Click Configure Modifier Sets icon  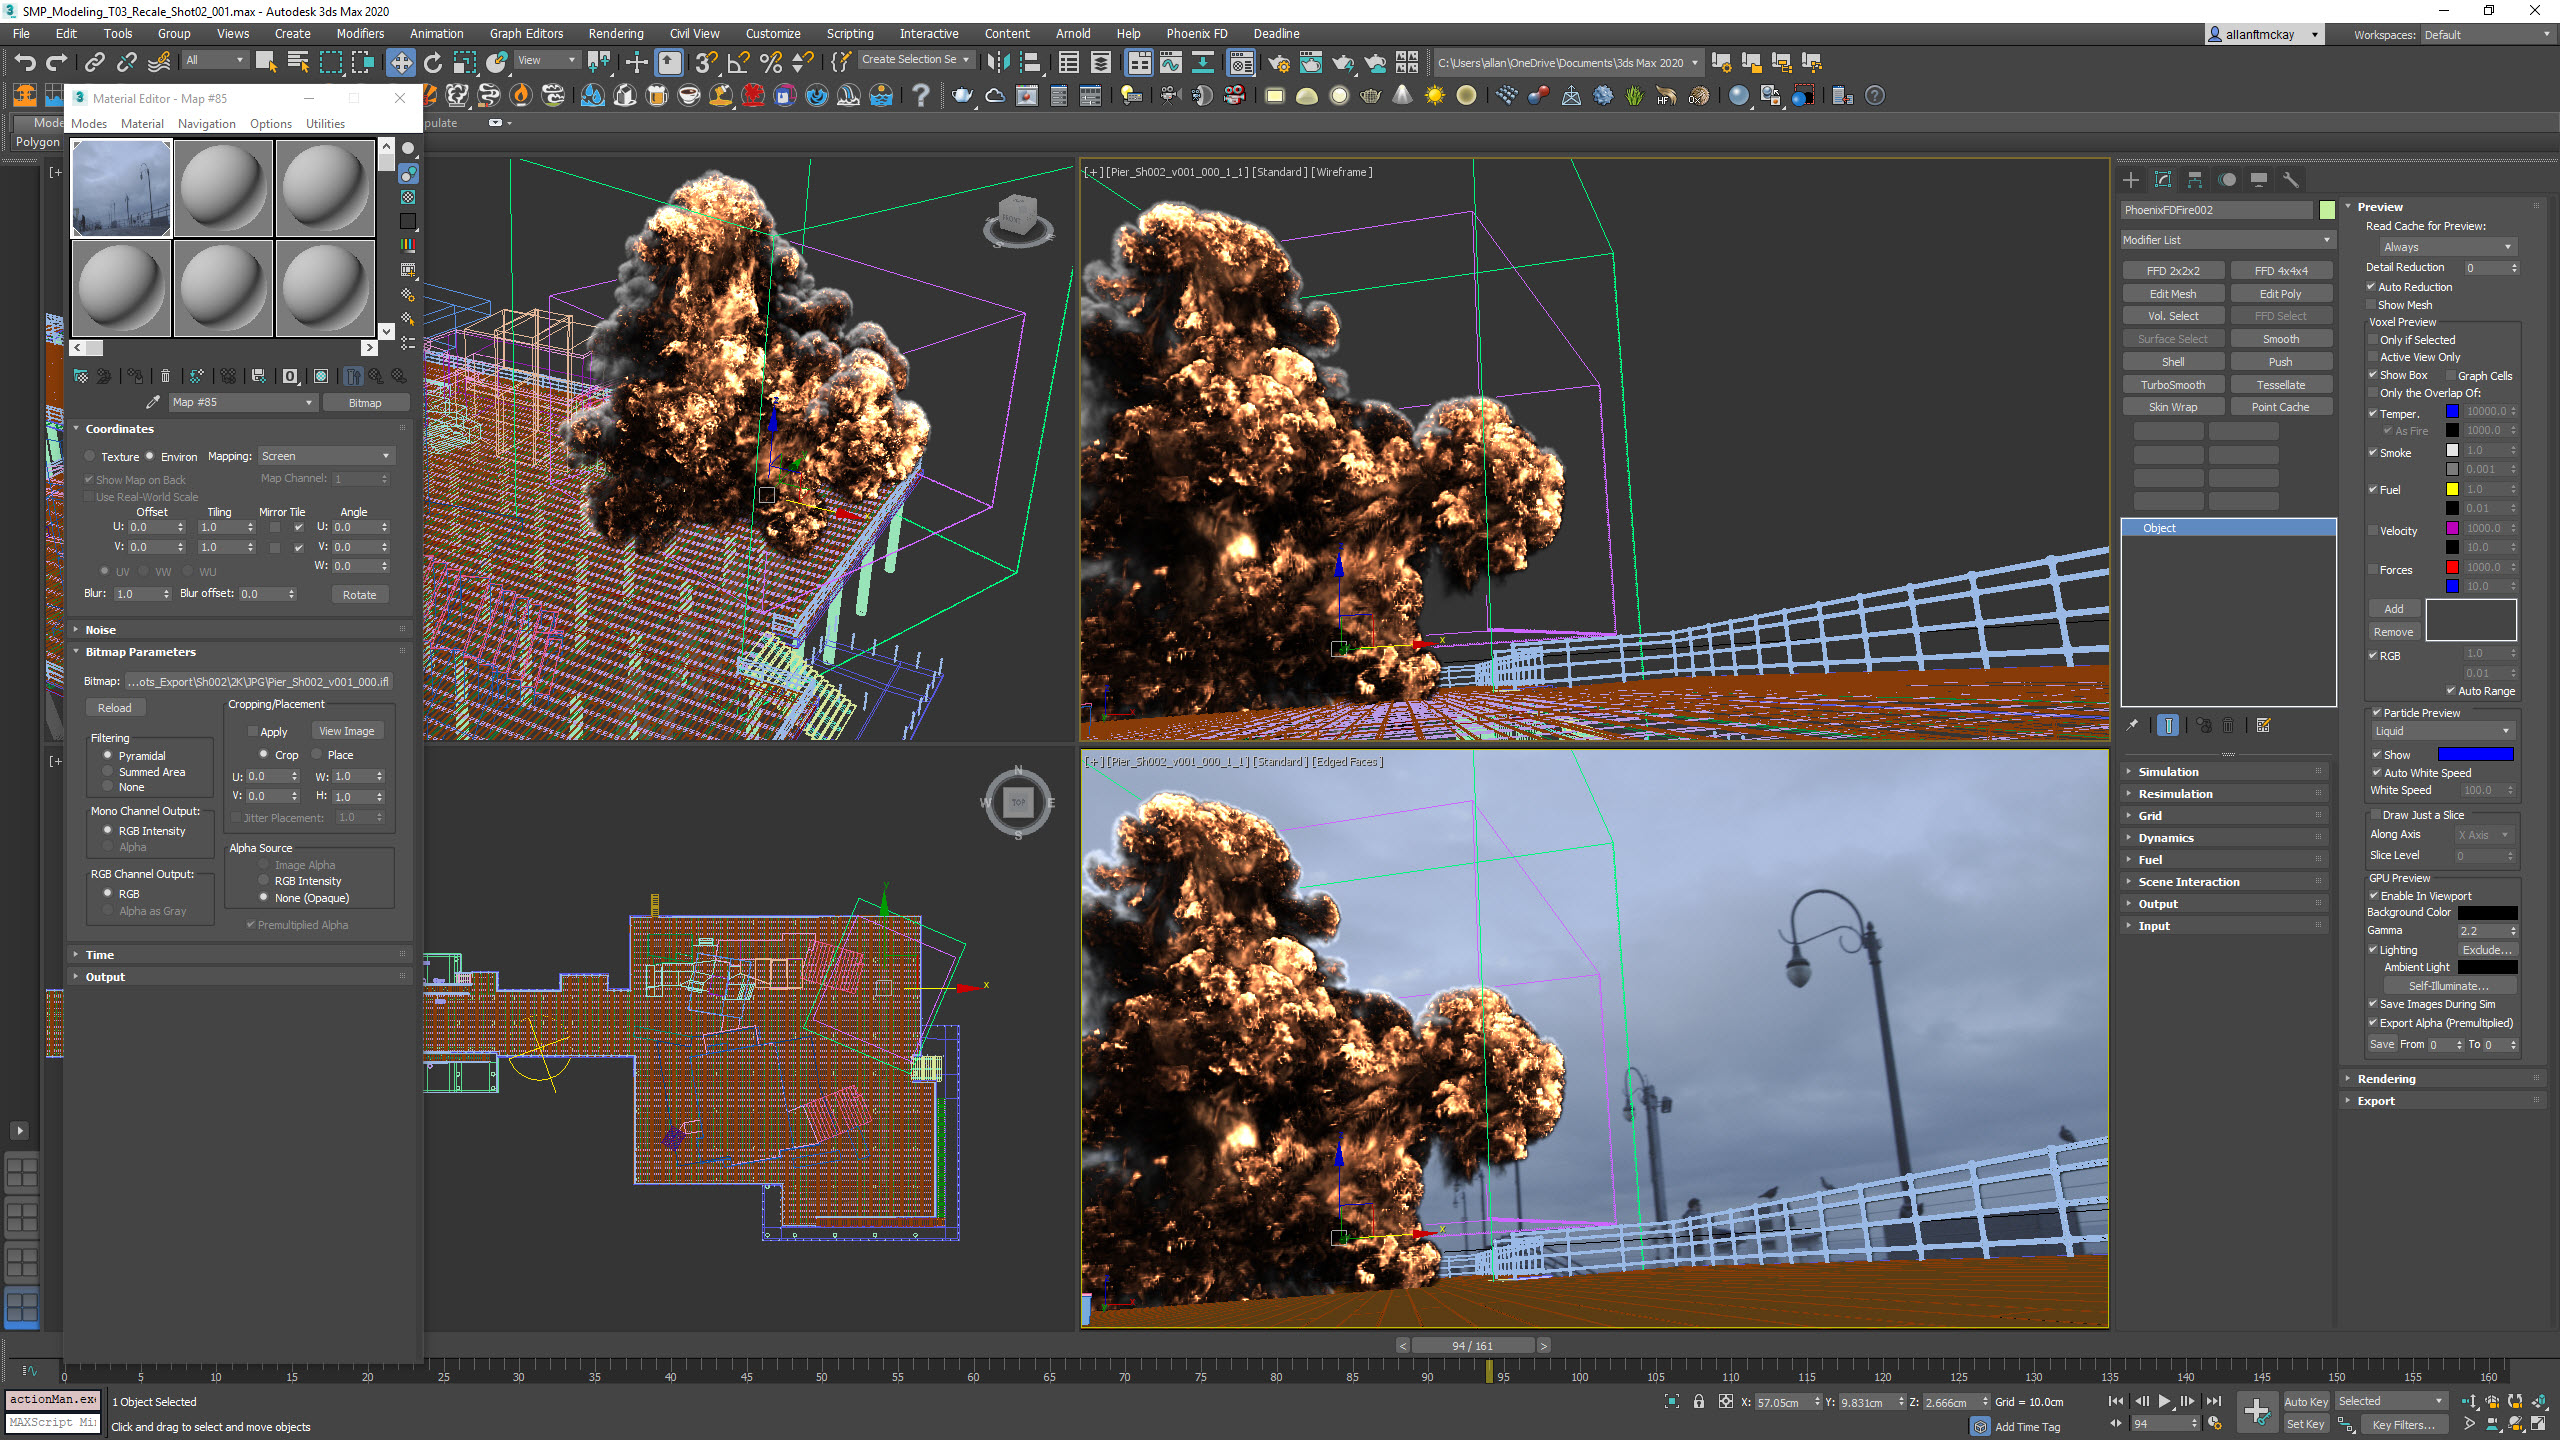2264,726
